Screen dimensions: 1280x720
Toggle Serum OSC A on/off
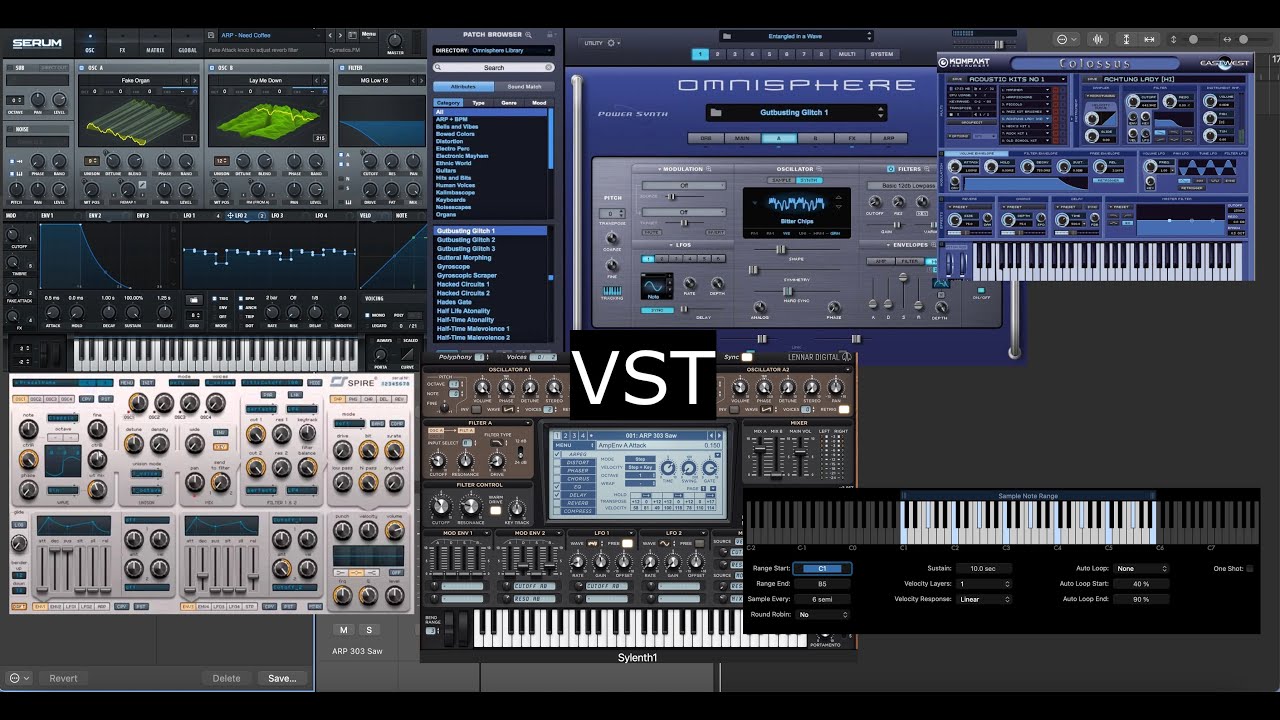click(x=81, y=68)
